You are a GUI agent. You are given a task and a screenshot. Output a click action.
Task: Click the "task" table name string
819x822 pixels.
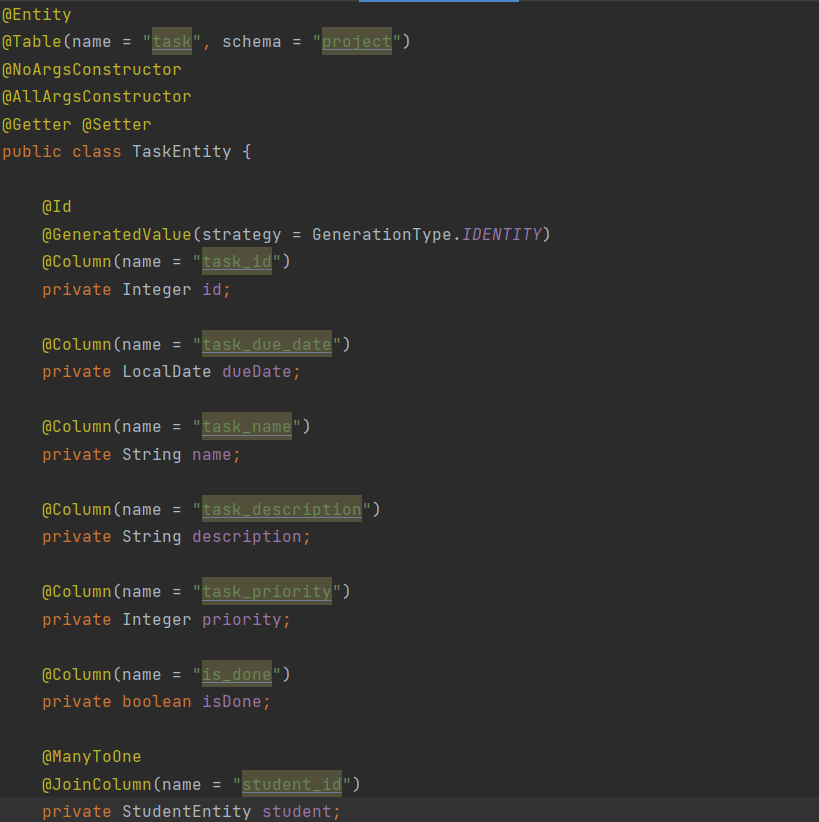pos(171,42)
